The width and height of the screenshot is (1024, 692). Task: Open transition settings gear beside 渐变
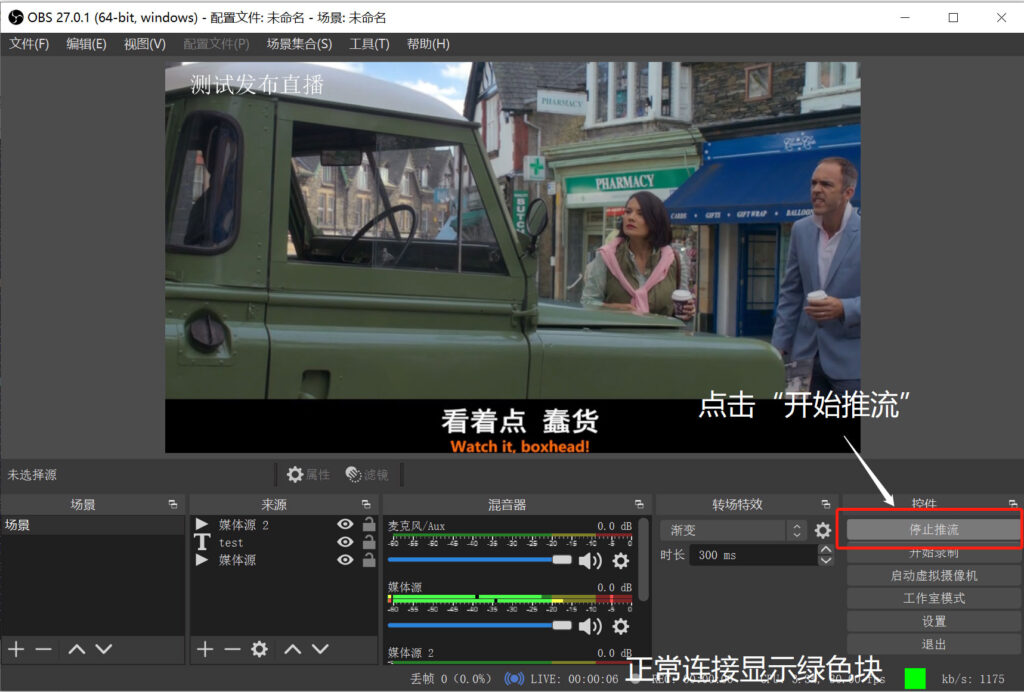pyautogui.click(x=823, y=530)
